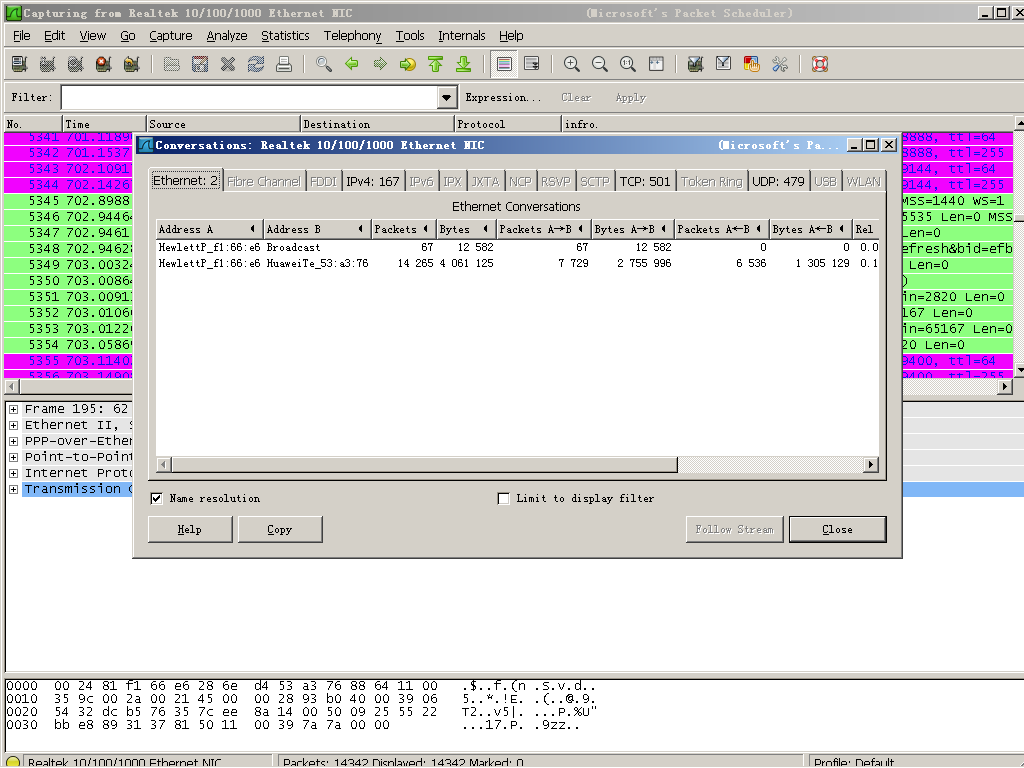Open the Internals menu
The width and height of the screenshot is (1024, 768).
coord(462,36)
